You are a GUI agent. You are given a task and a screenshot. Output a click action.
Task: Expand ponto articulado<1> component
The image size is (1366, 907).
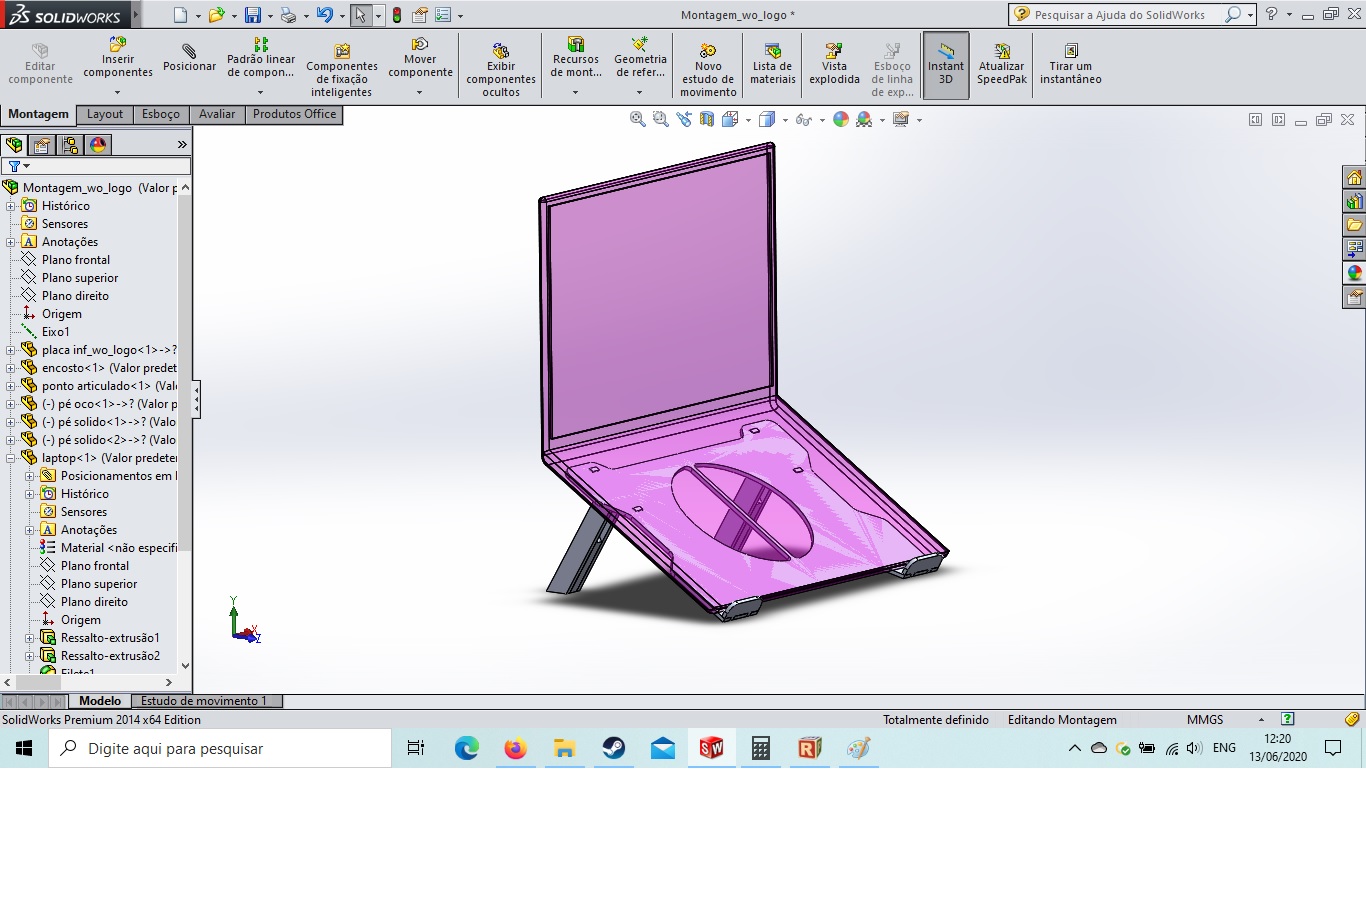pyautogui.click(x=11, y=386)
